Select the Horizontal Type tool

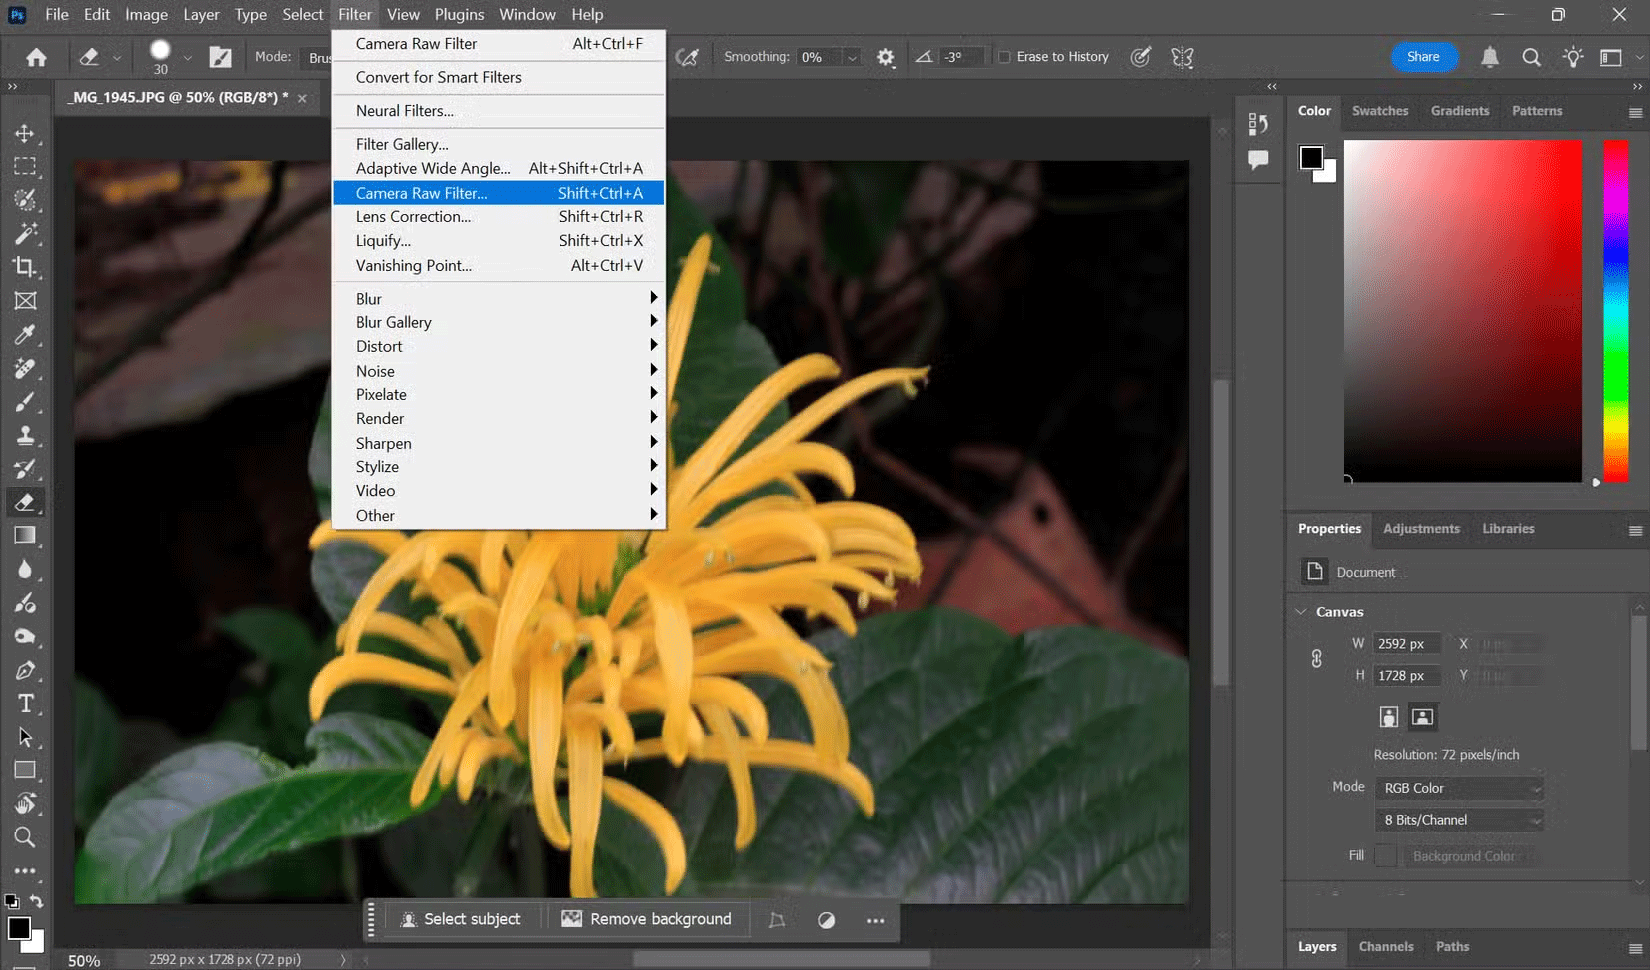(x=25, y=704)
